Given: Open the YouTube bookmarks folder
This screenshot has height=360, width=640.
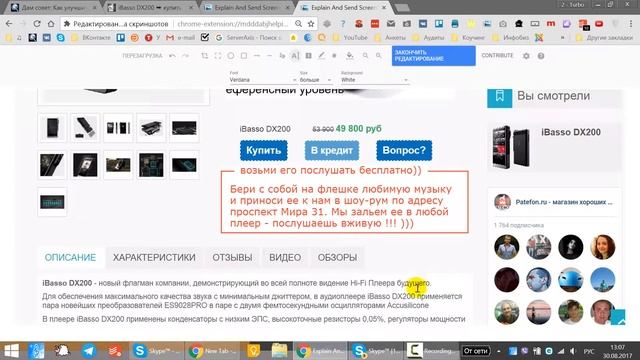Looking at the screenshot, I should coord(351,38).
